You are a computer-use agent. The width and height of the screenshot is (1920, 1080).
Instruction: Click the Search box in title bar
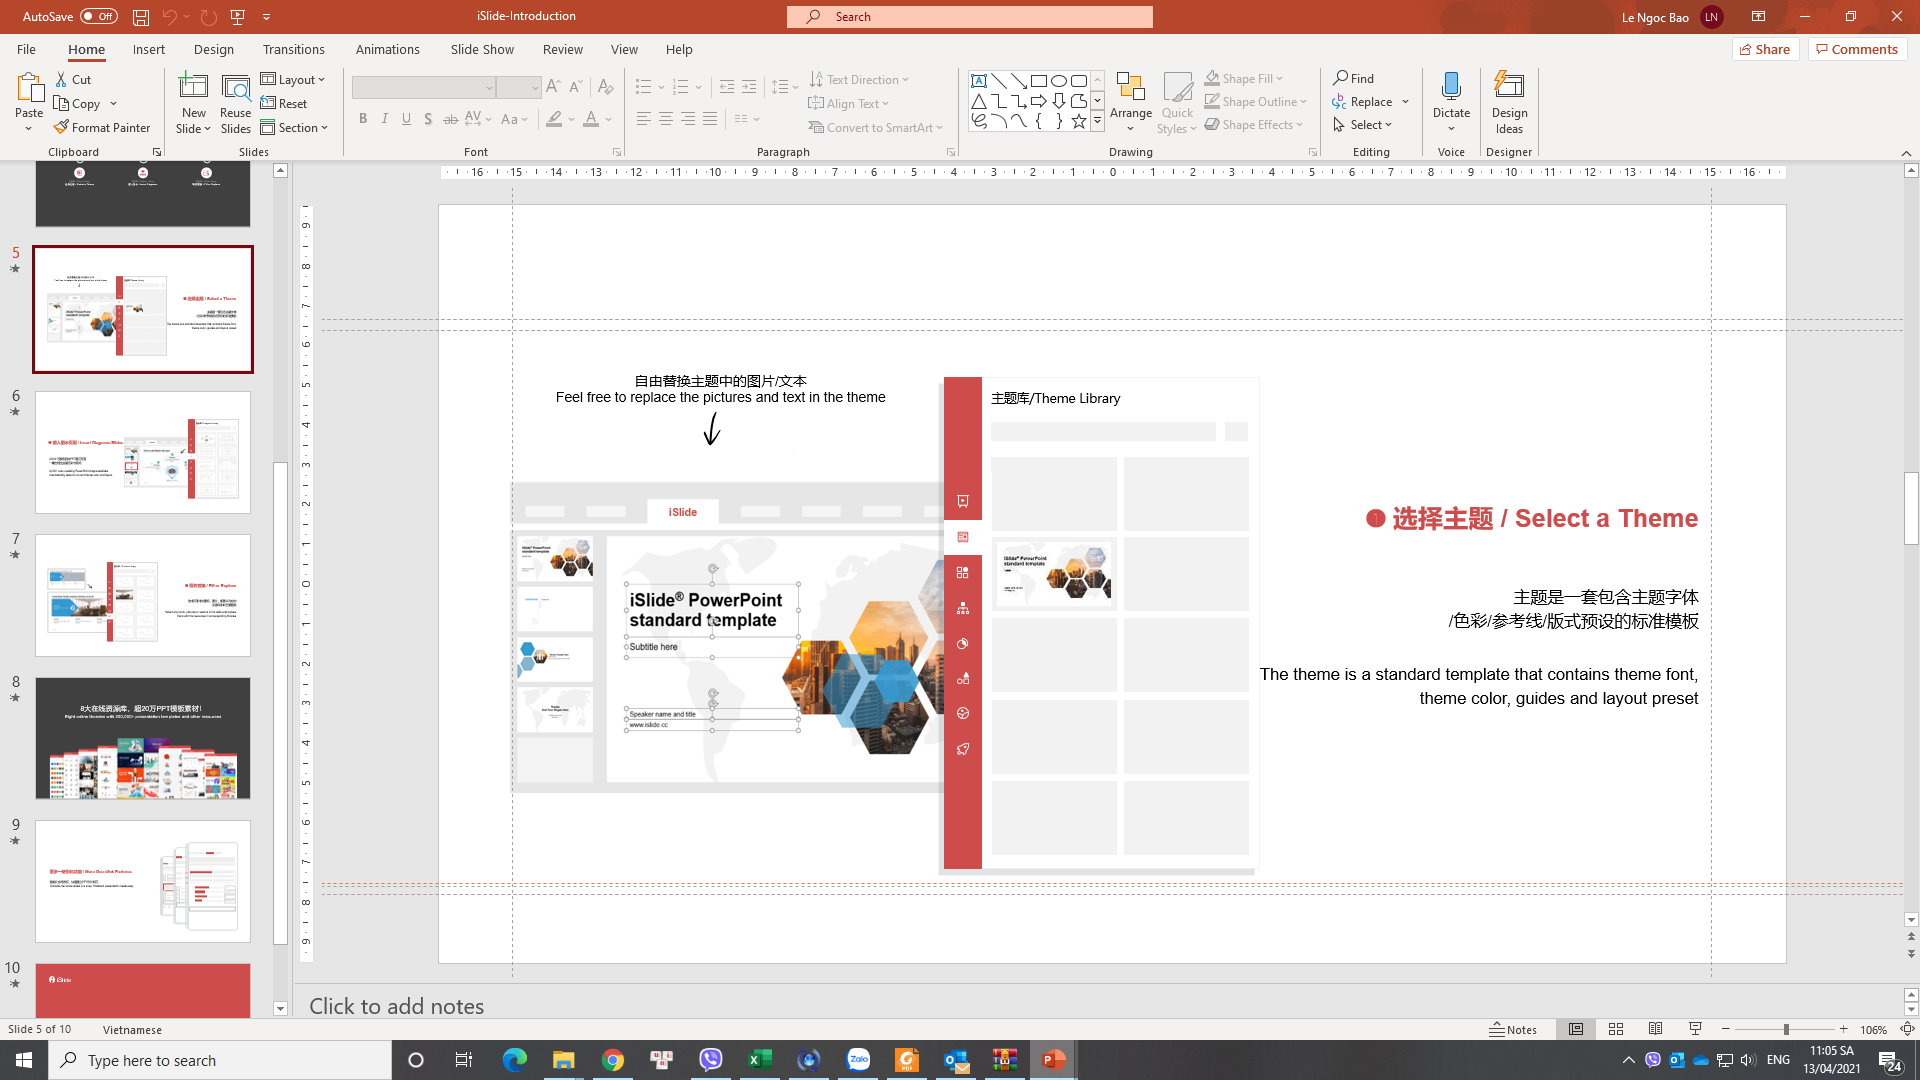click(x=969, y=17)
